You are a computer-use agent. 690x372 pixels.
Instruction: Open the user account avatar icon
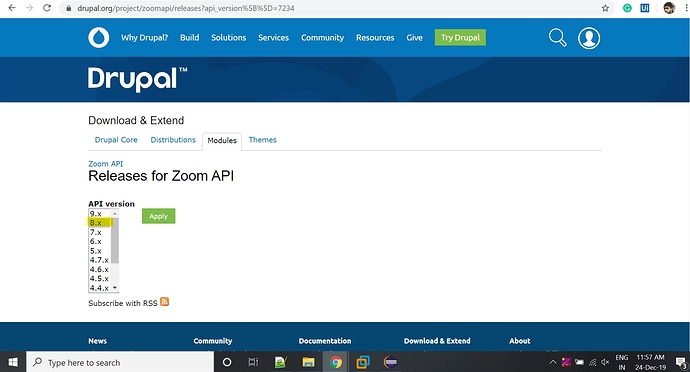(x=589, y=38)
